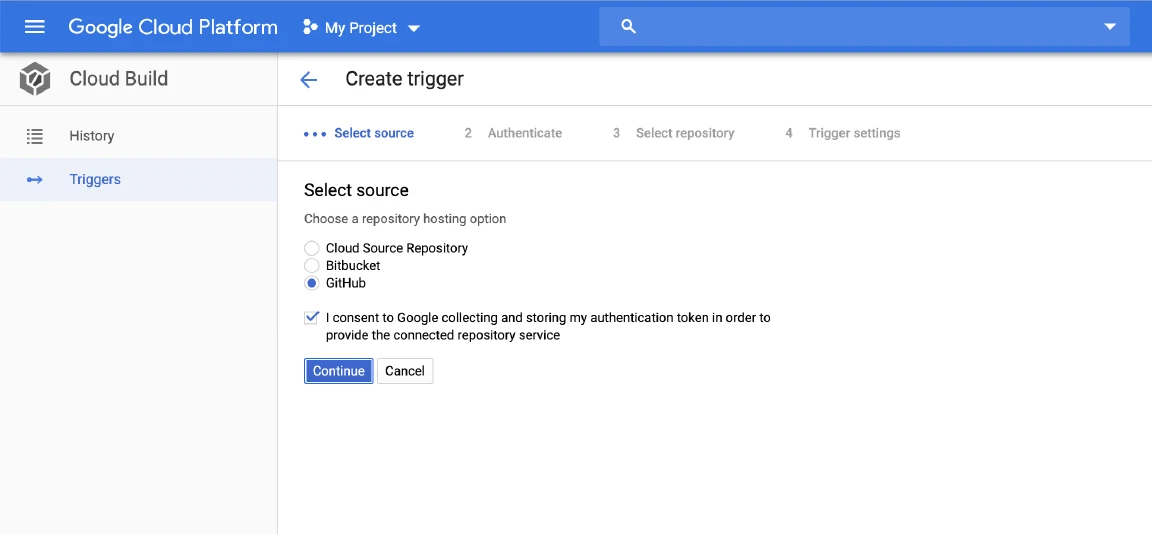
Task: Go to step 3 Select repository
Action: click(674, 133)
